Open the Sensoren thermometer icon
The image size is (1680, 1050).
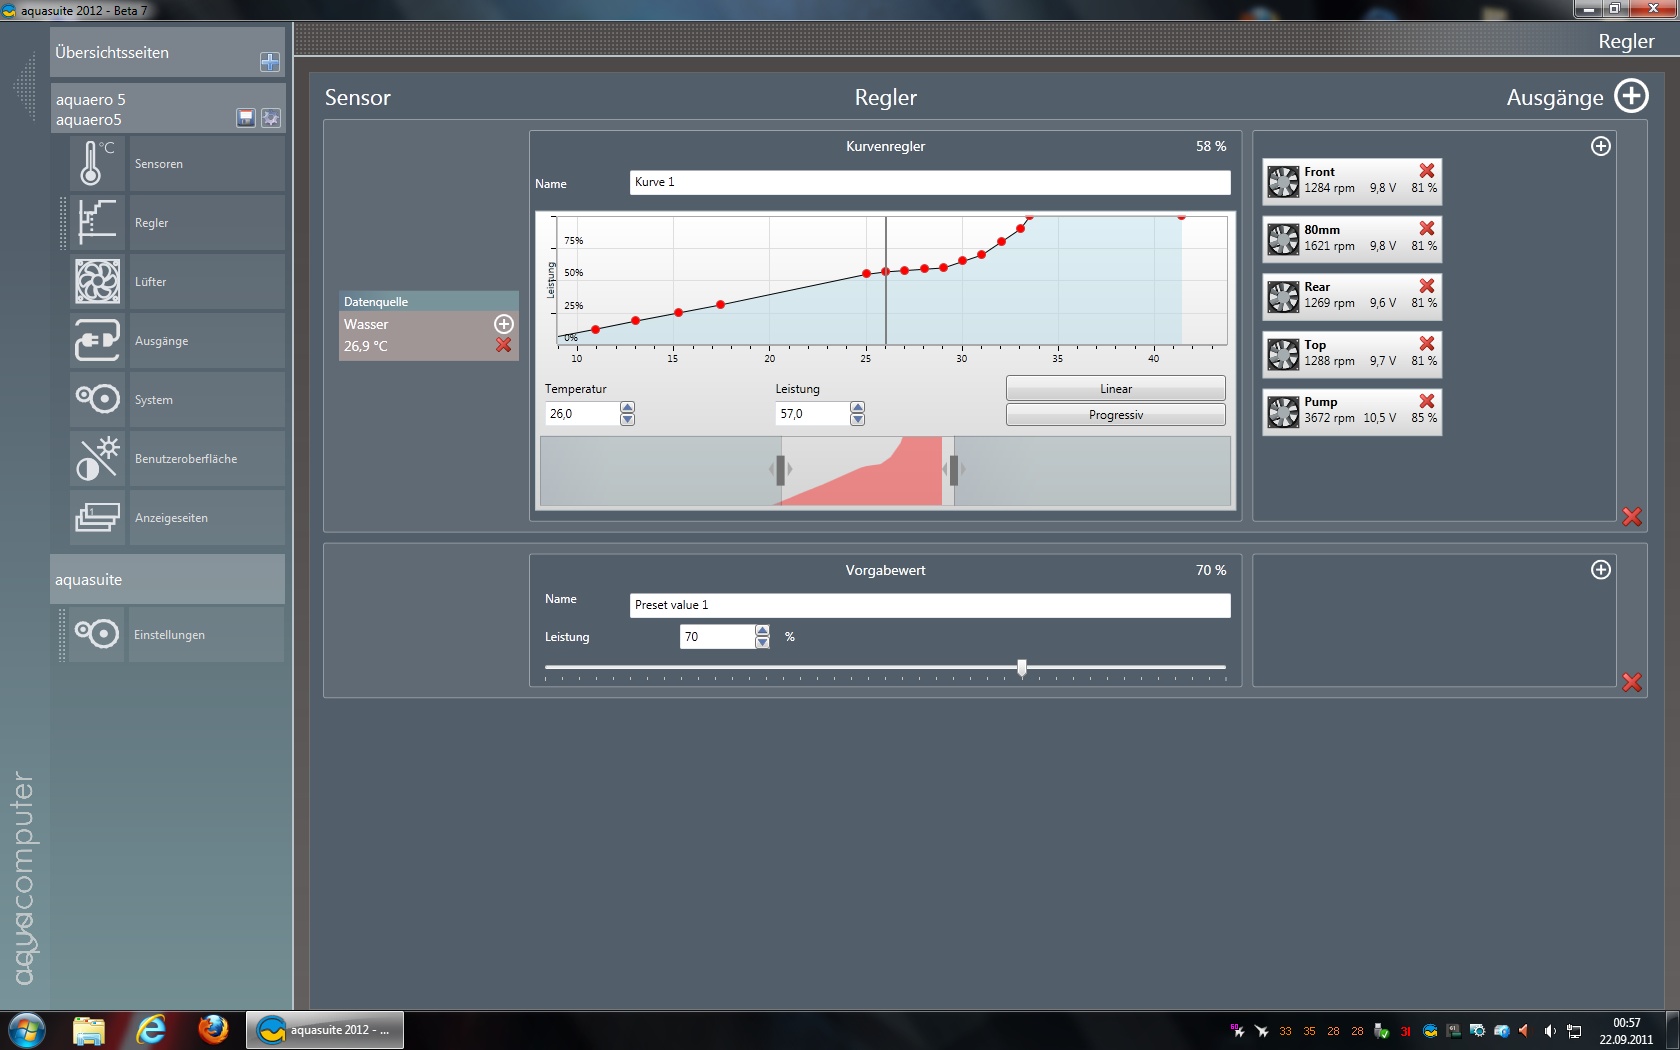click(x=97, y=163)
